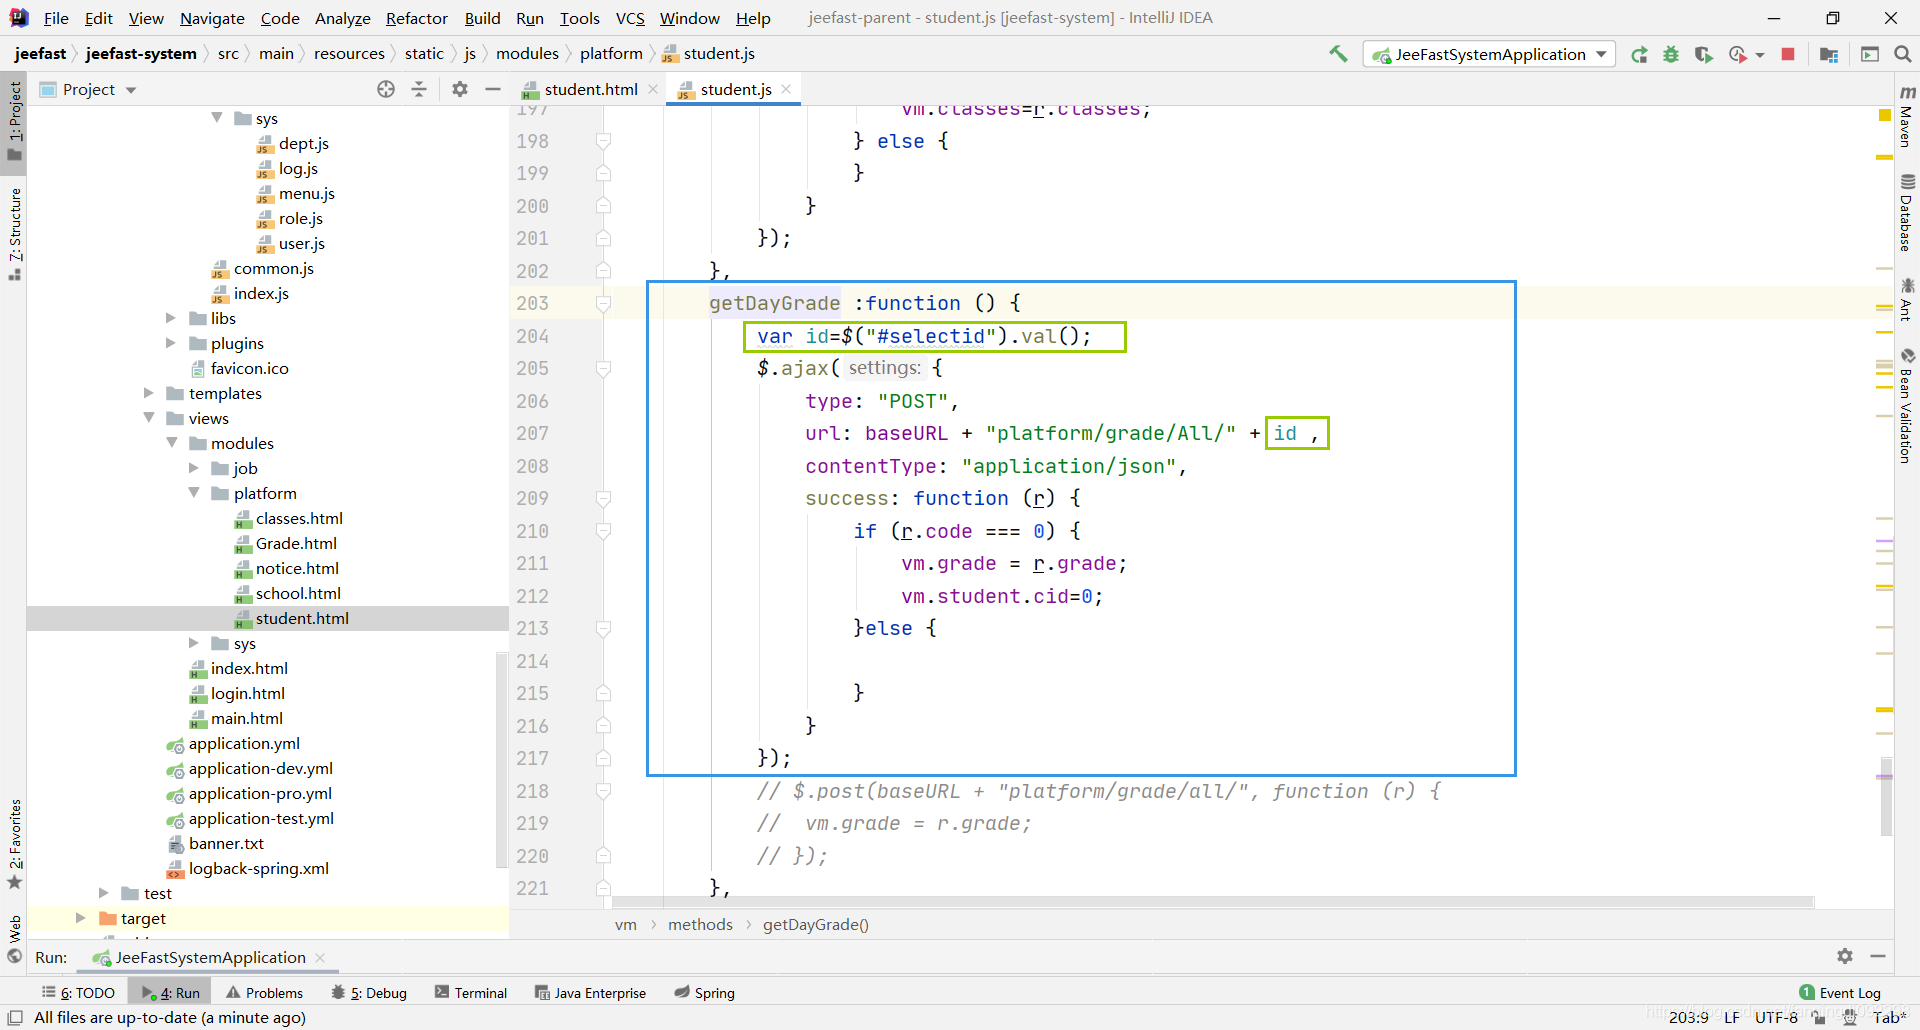1920x1030 pixels.
Task: Click the locate file crosshair icon in Project panel
Action: coord(386,89)
